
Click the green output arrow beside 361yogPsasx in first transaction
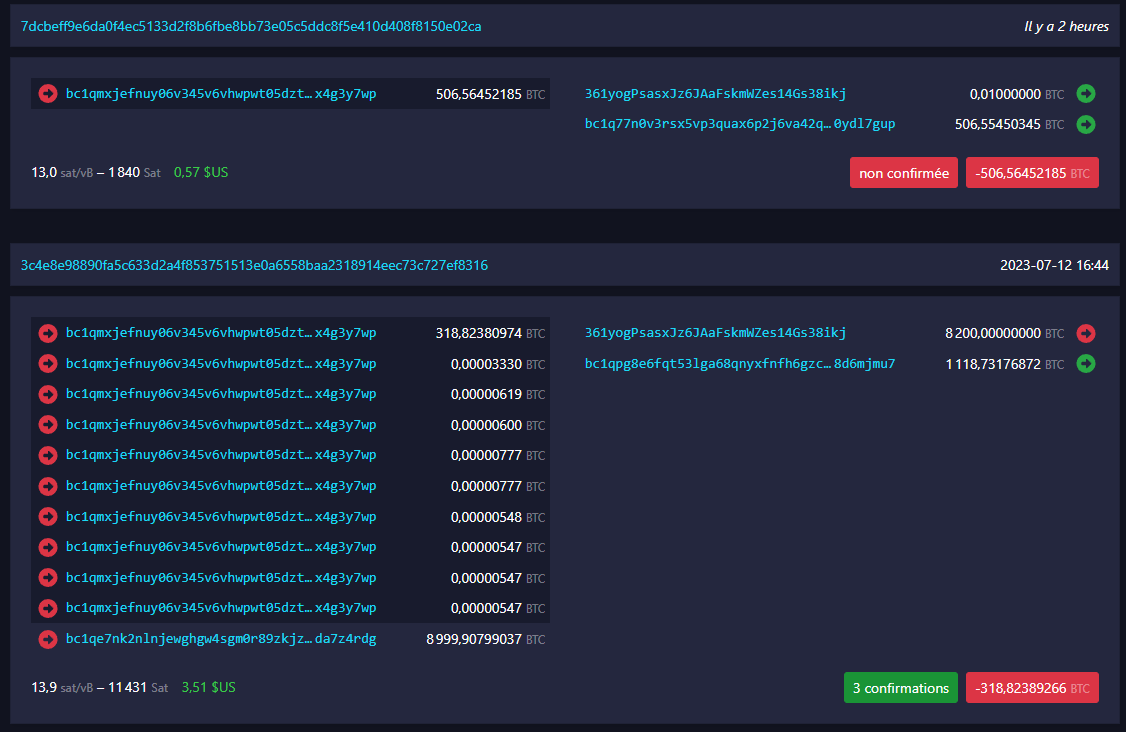tap(1086, 93)
